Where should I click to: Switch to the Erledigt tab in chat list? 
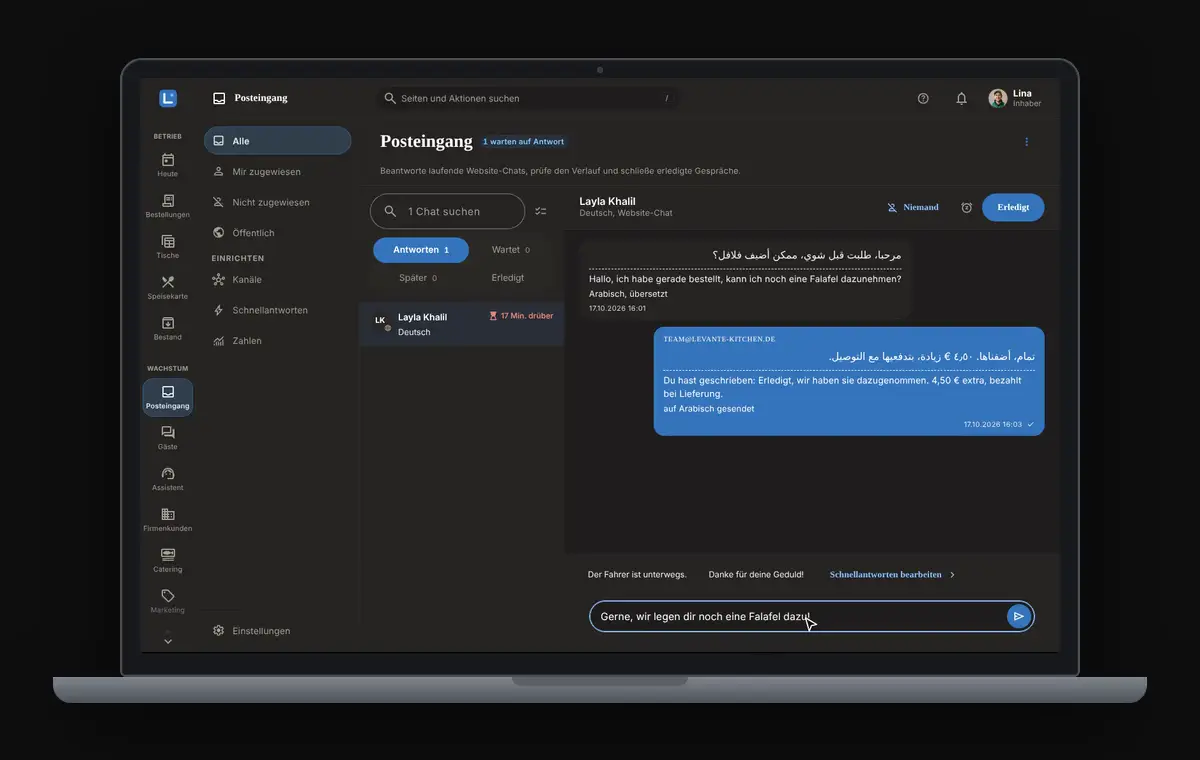point(508,278)
